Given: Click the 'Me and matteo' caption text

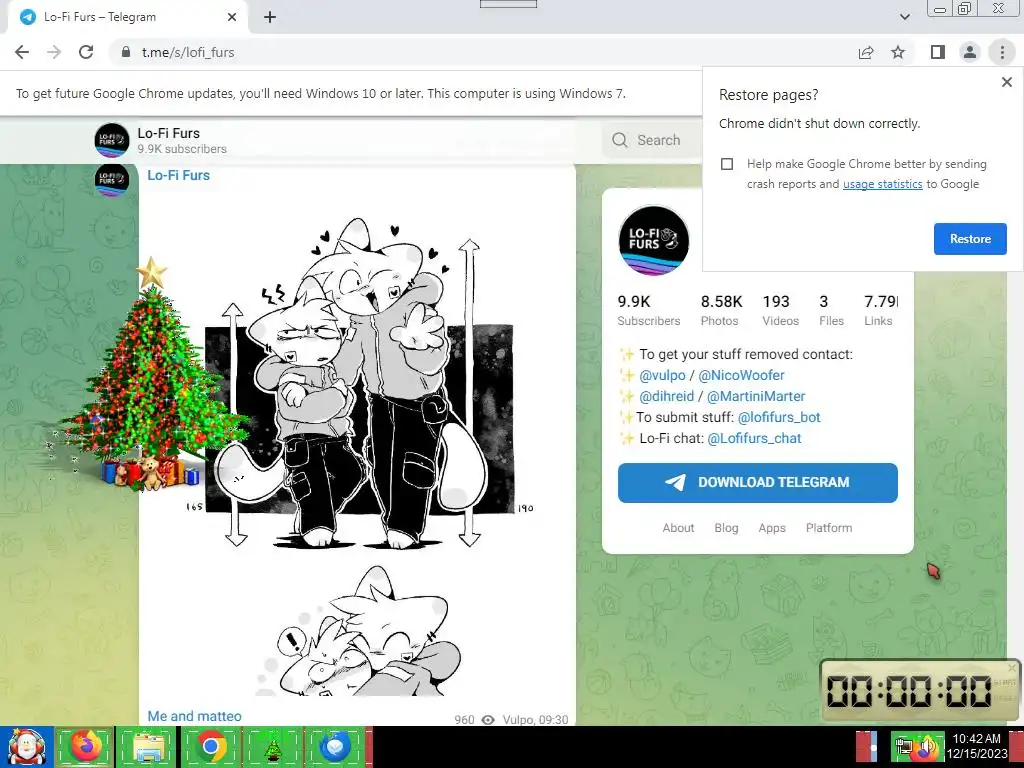Looking at the screenshot, I should [194, 716].
